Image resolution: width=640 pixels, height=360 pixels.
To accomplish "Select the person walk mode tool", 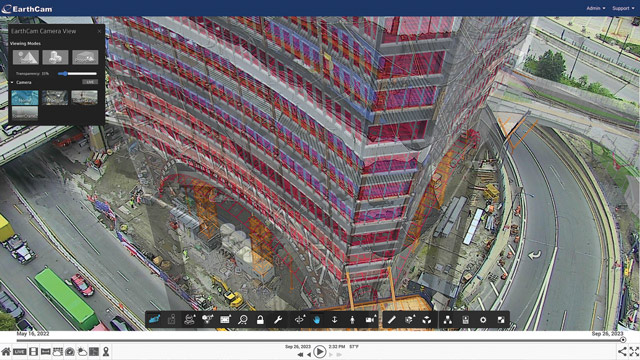I will point(352,320).
